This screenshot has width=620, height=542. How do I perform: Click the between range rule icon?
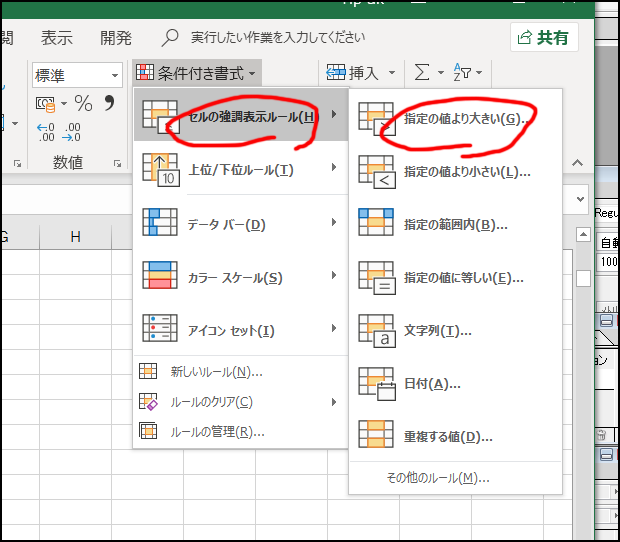376,222
